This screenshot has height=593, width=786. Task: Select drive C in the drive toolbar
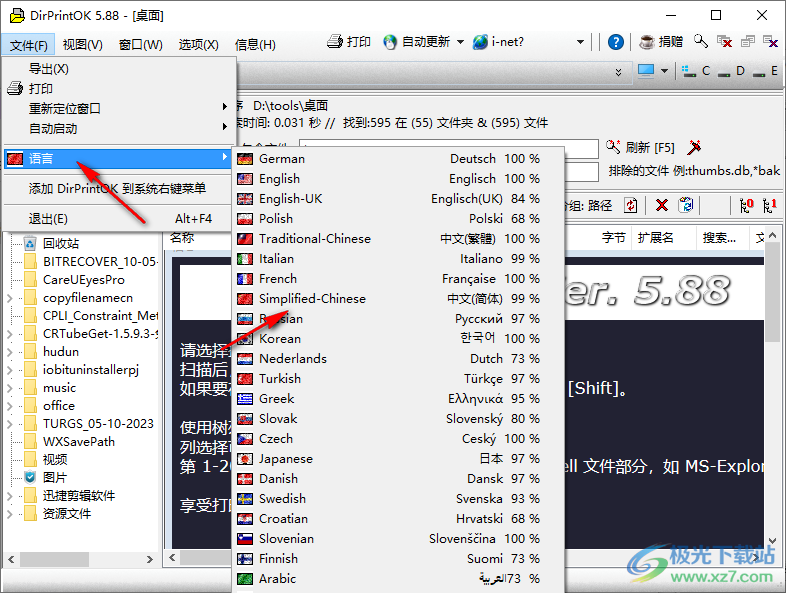click(696, 71)
